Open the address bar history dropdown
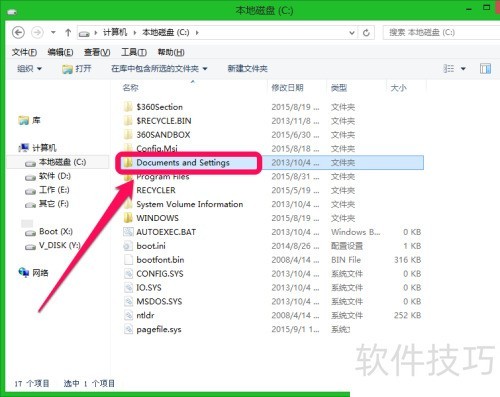Viewport: 500px width, 397px height. click(352, 33)
